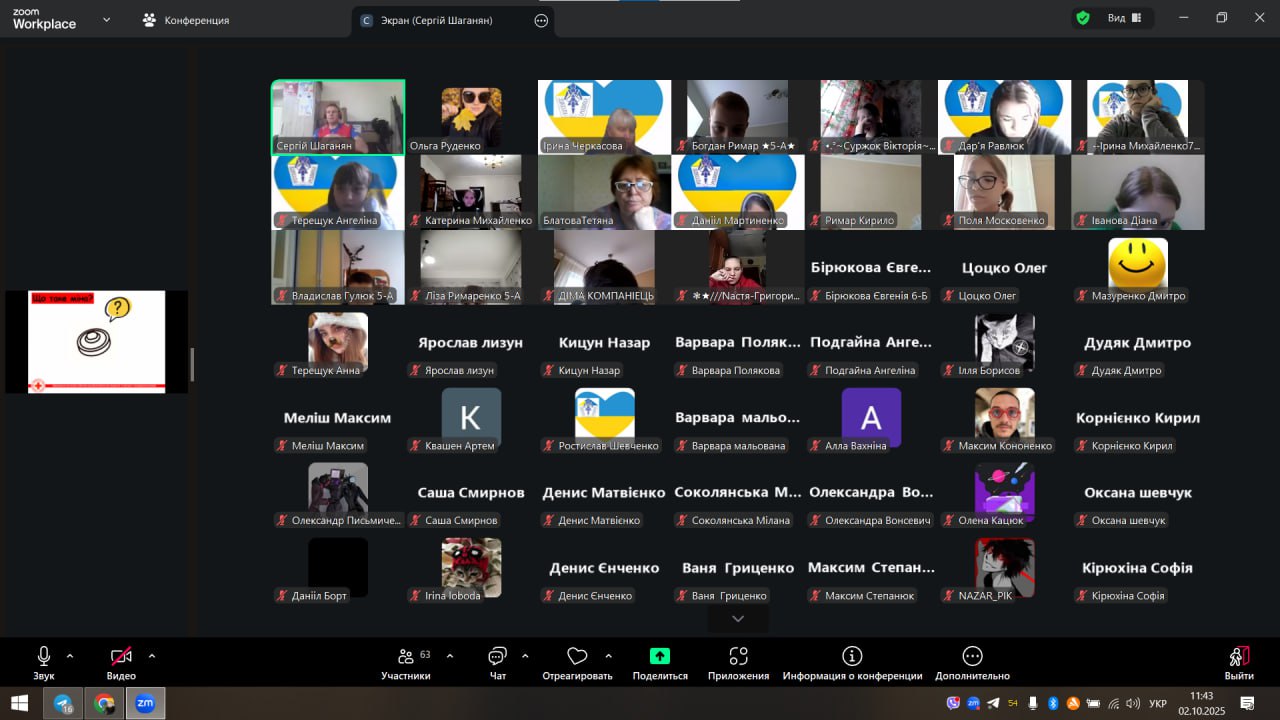Select the Экран (Сергій Шаганян) tab
This screenshot has height=720, width=1280.
tap(440, 20)
